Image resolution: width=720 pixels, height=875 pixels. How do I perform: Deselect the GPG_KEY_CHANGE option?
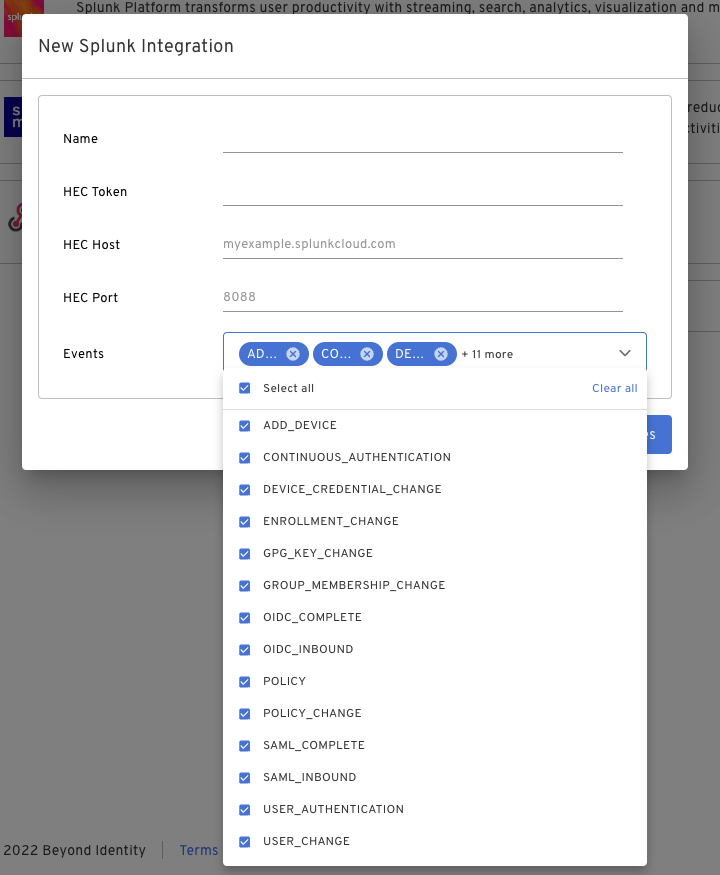(245, 553)
